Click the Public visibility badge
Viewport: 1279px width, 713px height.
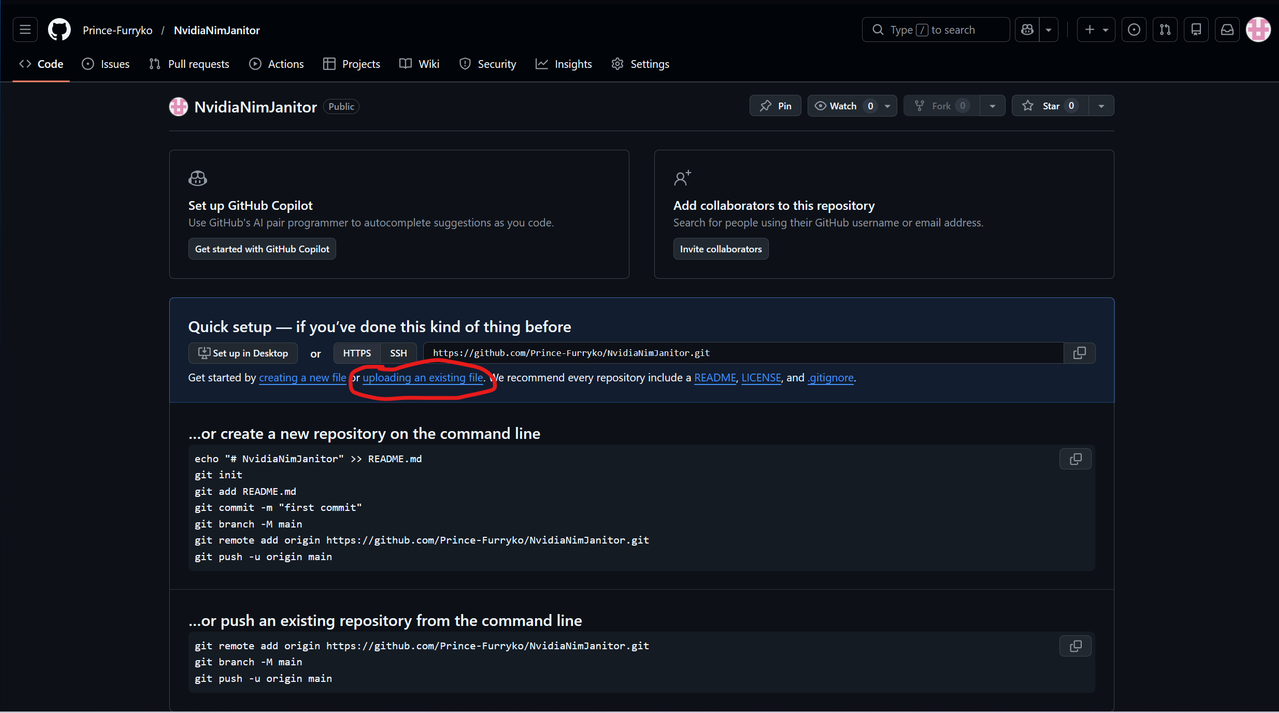[341, 107]
